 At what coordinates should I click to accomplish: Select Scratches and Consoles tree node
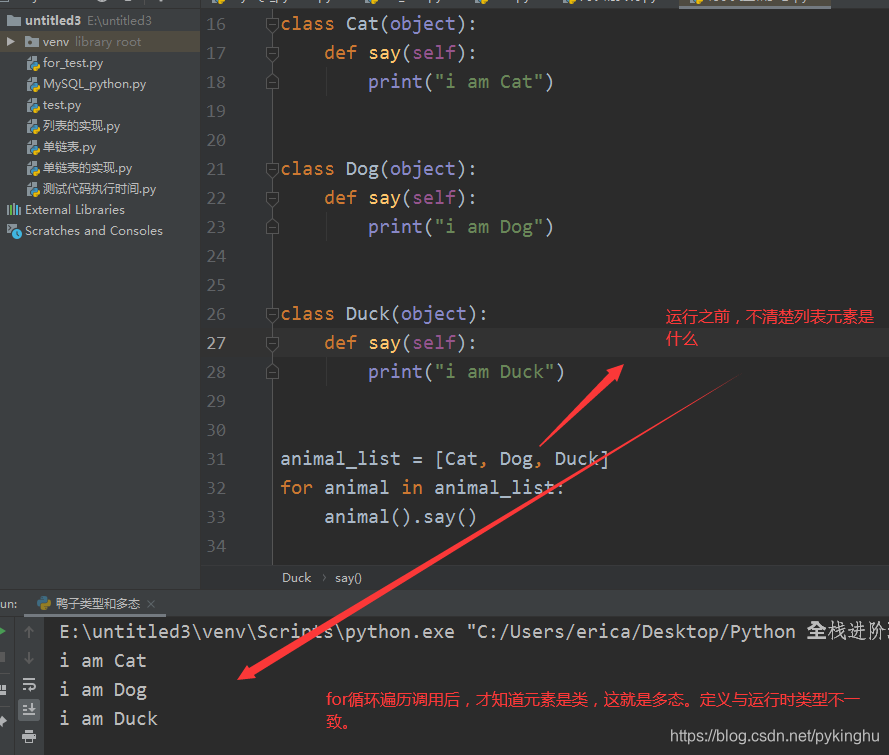pos(94,231)
